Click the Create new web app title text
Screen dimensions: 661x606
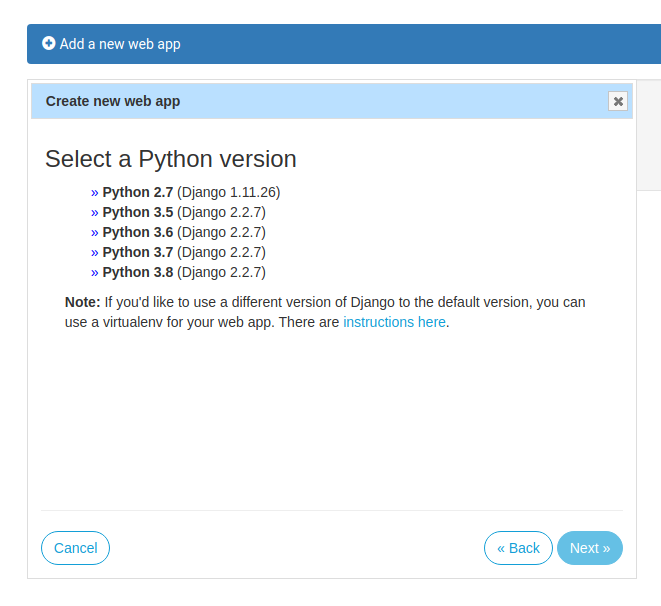coord(113,101)
